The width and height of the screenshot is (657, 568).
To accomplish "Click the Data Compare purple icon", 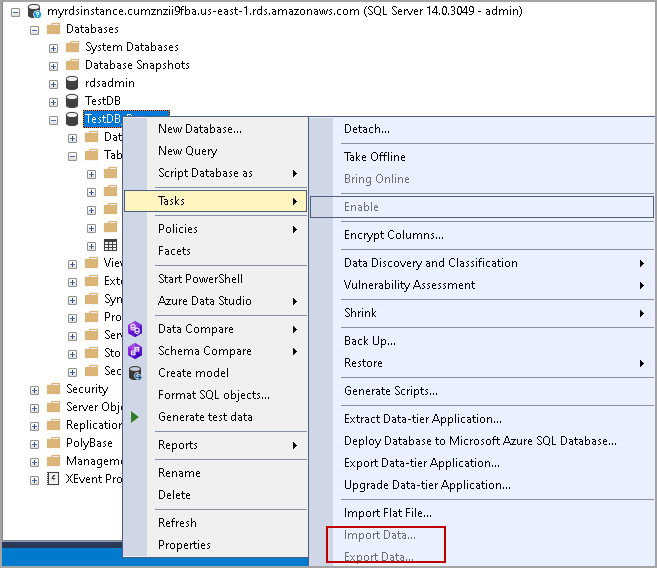I will coord(135,329).
